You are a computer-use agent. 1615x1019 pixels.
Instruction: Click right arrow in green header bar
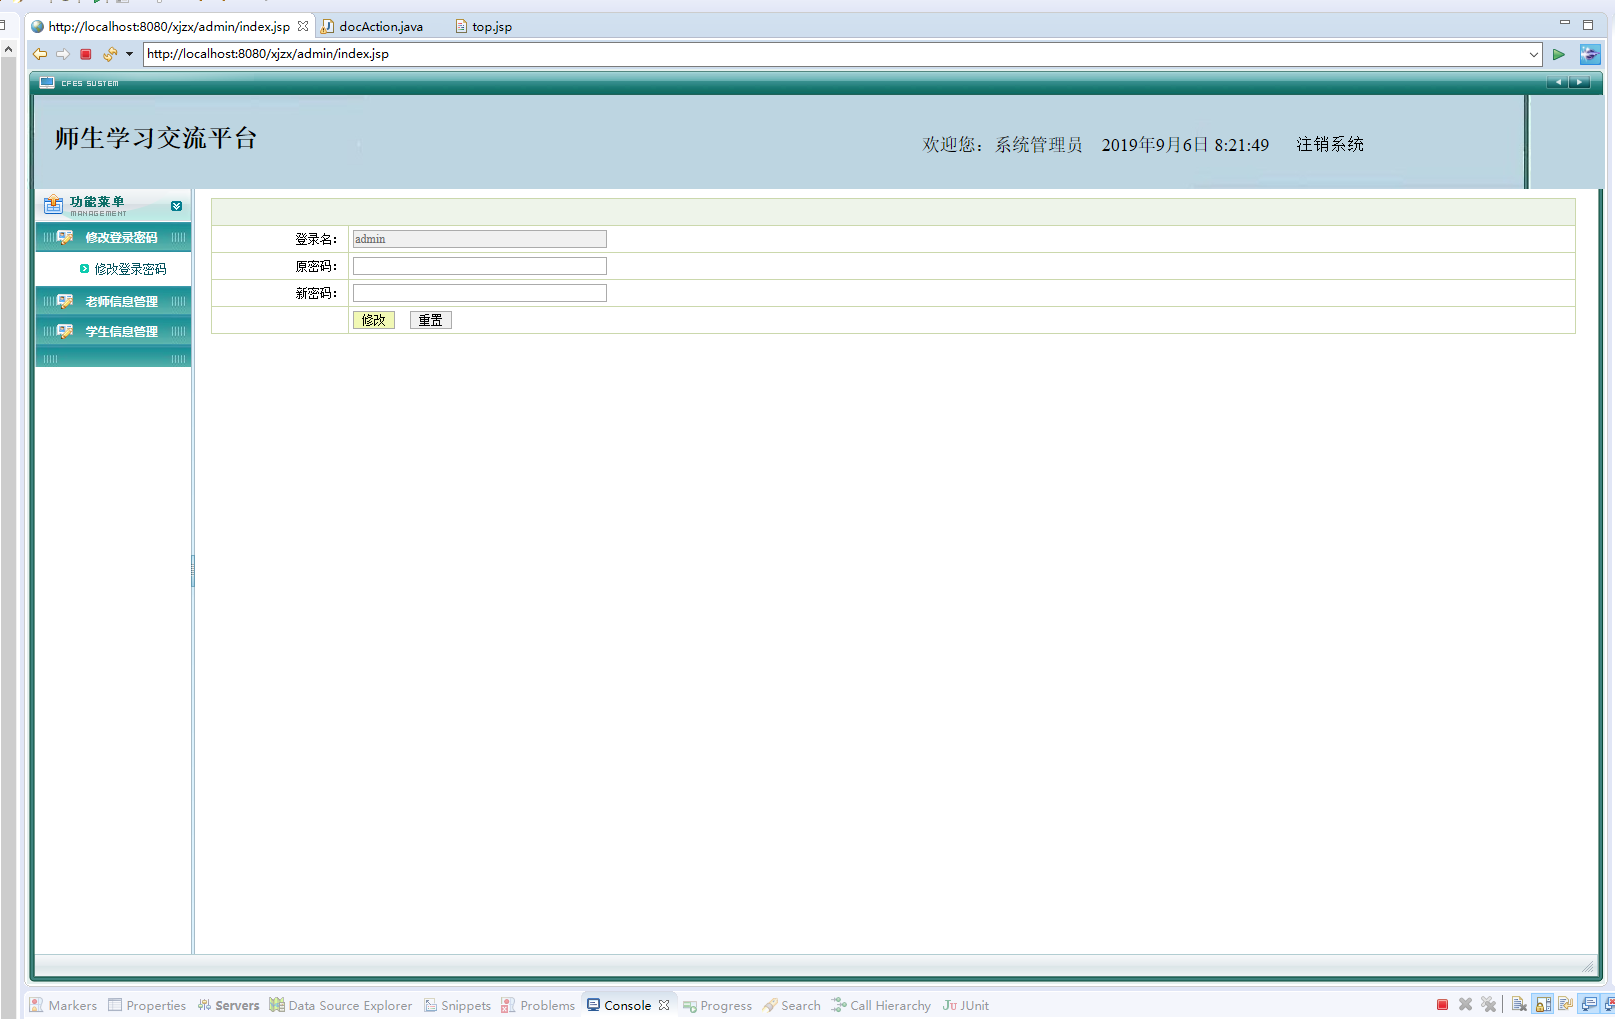[1580, 82]
